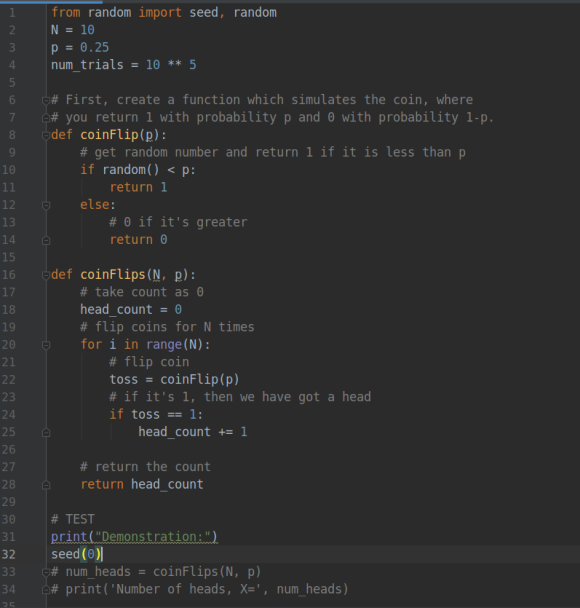The height and width of the screenshot is (608, 580).
Task: Click 'num_trials' variable on line 4
Action: point(87,65)
